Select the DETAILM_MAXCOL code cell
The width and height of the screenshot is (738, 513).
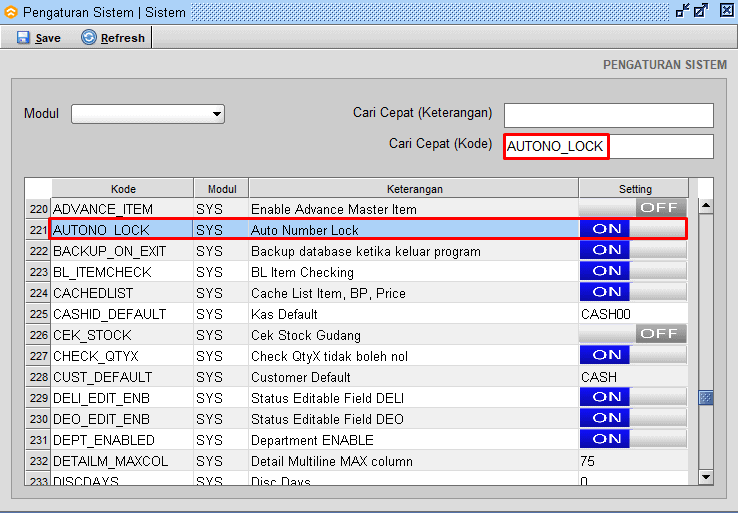[x=122, y=461]
